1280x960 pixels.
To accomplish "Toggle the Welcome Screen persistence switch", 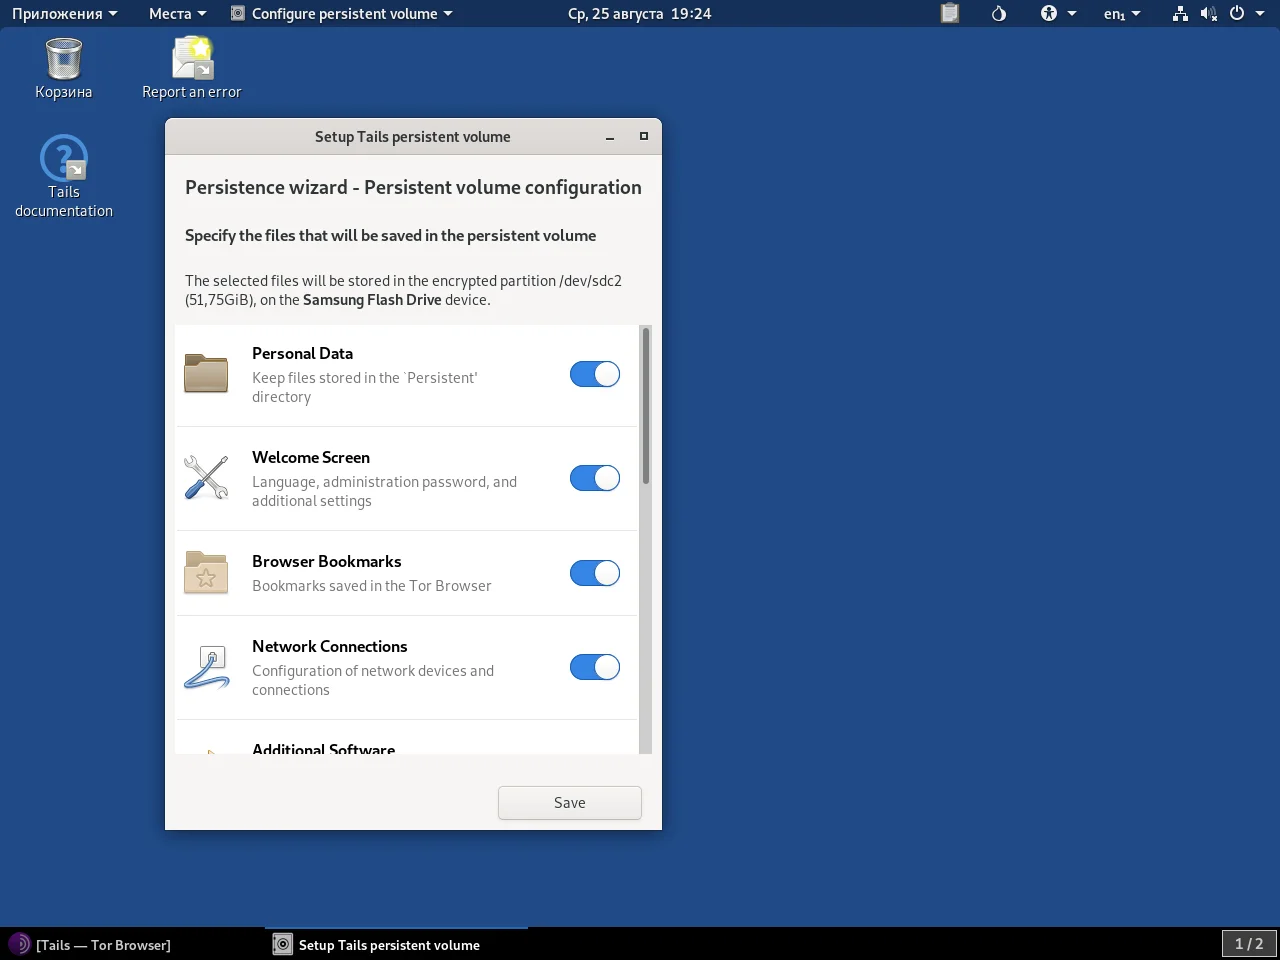I will tap(595, 478).
